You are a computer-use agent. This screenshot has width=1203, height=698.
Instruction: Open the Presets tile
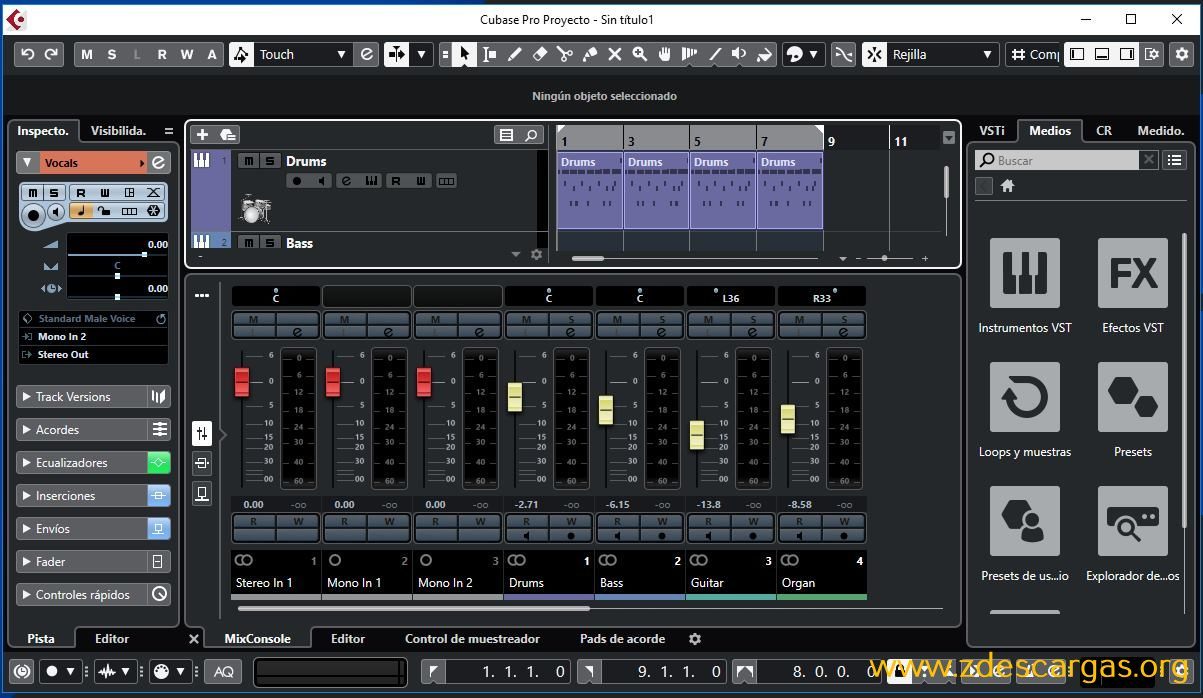click(1133, 397)
